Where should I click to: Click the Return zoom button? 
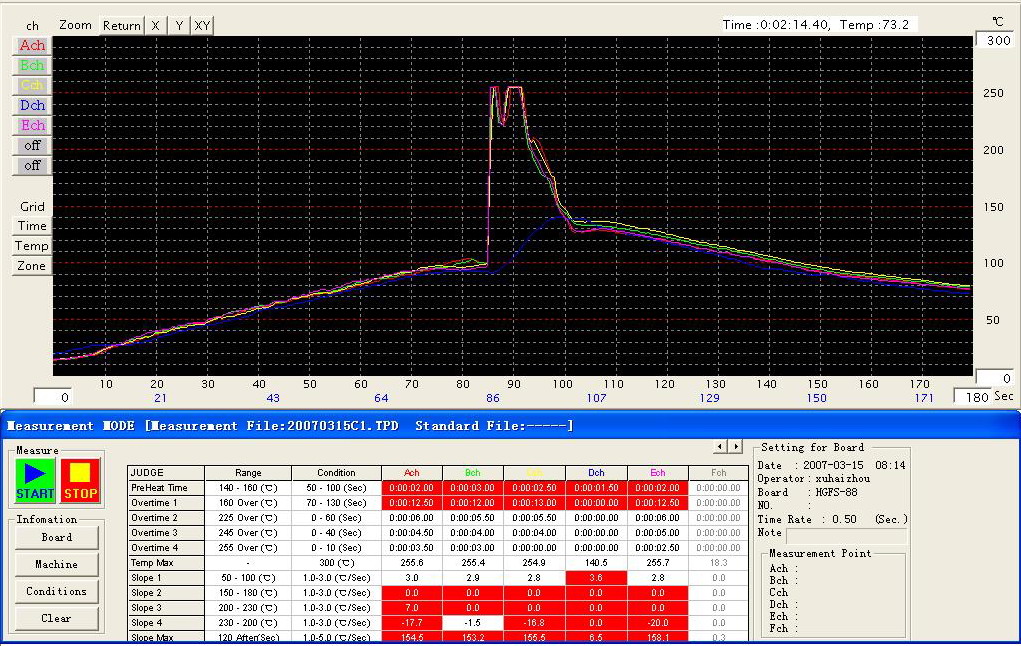pos(121,25)
